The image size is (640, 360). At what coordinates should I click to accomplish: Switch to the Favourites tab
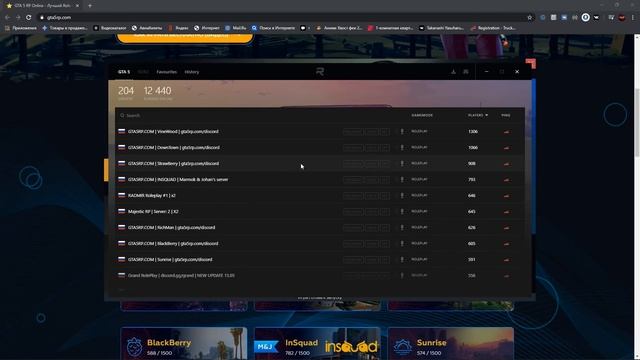pos(167,72)
